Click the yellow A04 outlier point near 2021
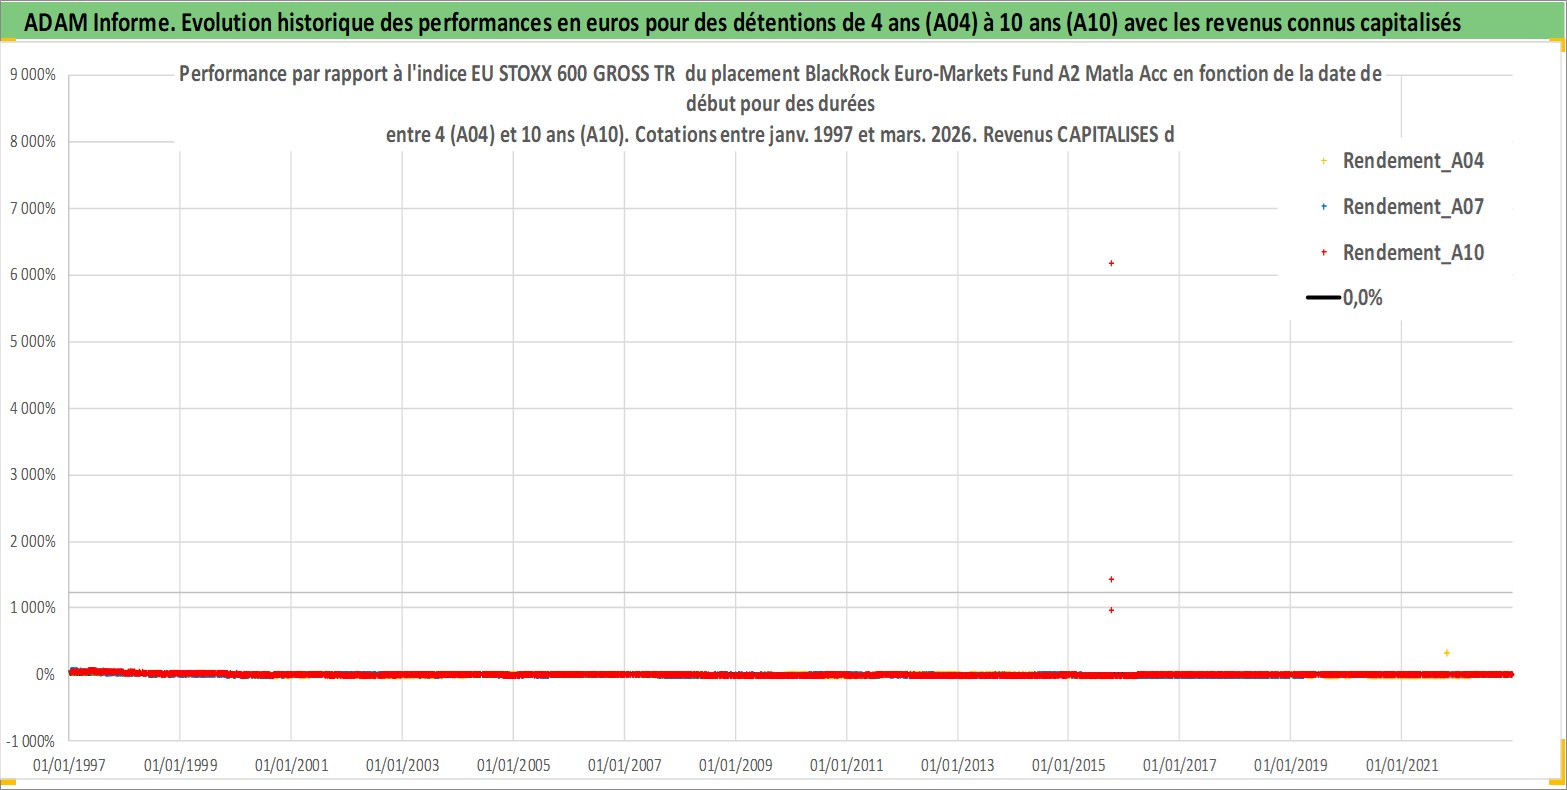Screen dimensions: 1567x790 click(1447, 652)
